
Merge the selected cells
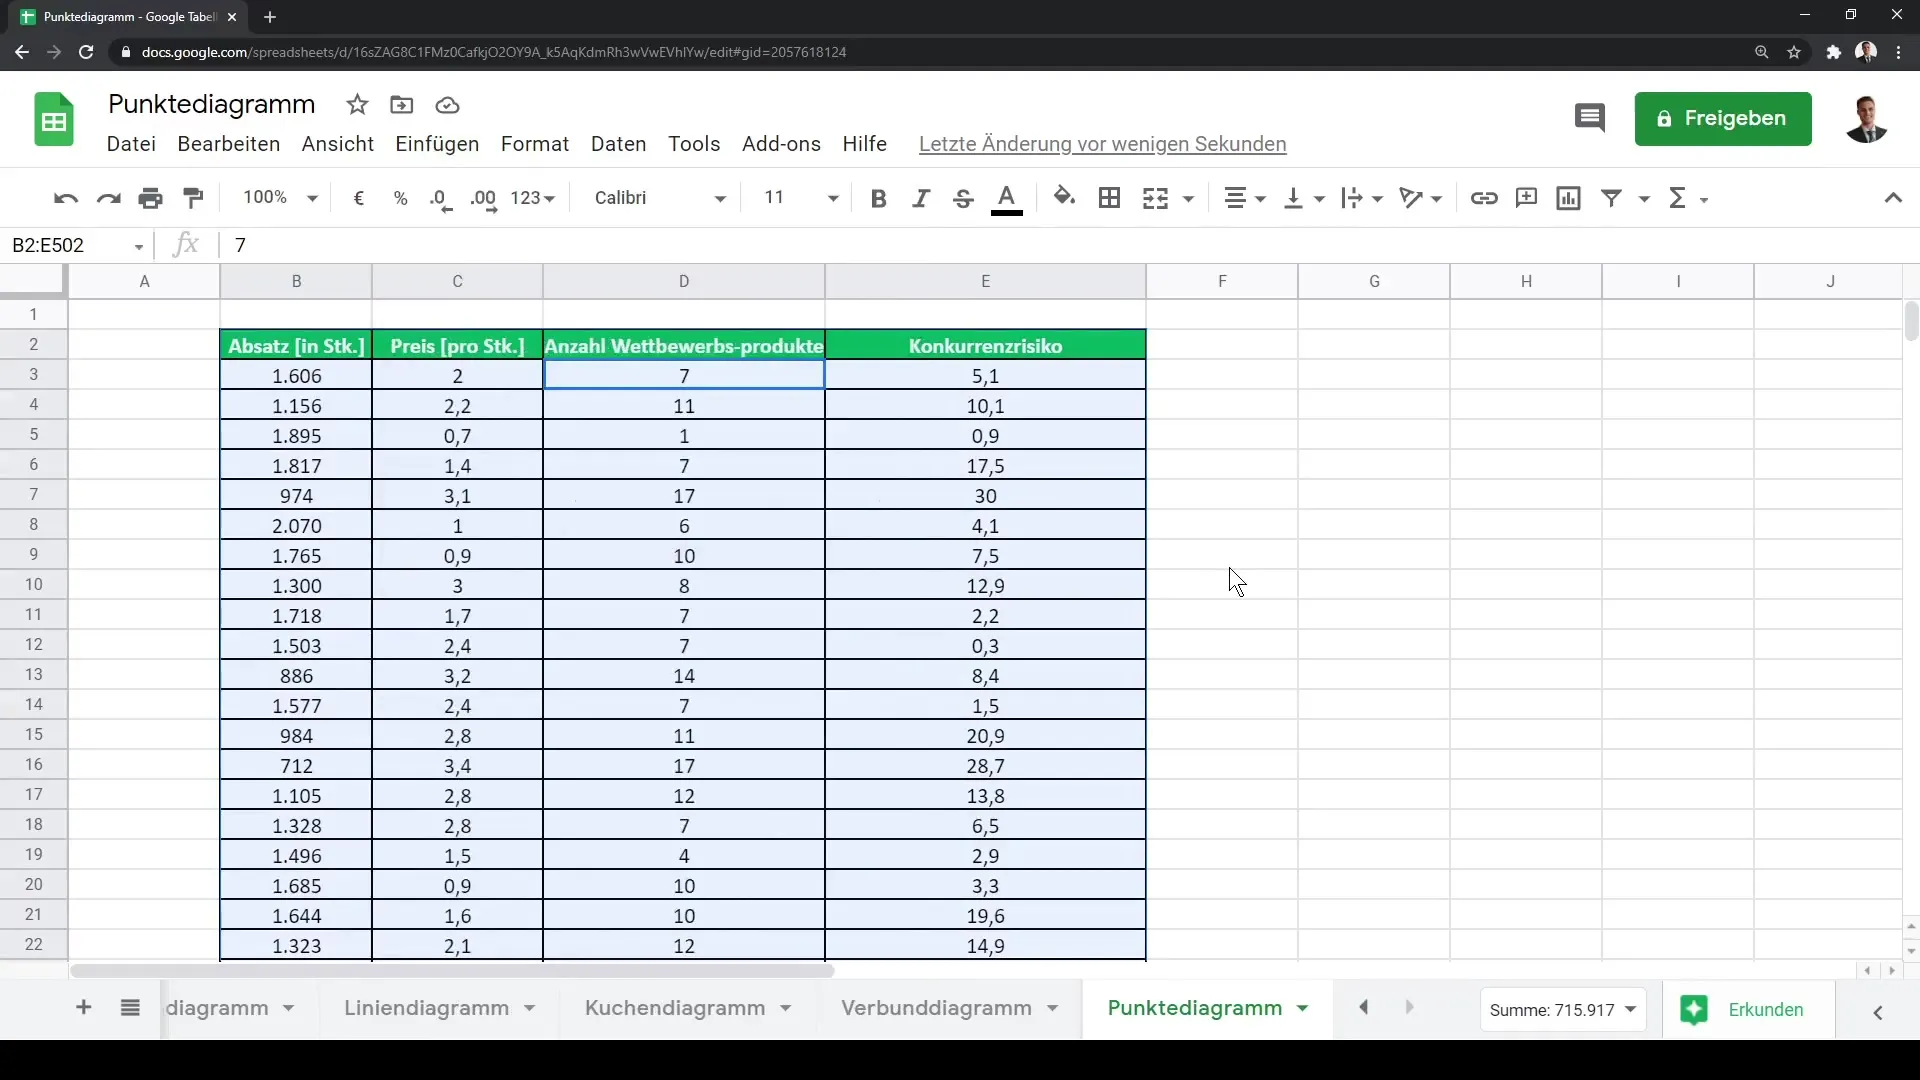tap(1155, 198)
